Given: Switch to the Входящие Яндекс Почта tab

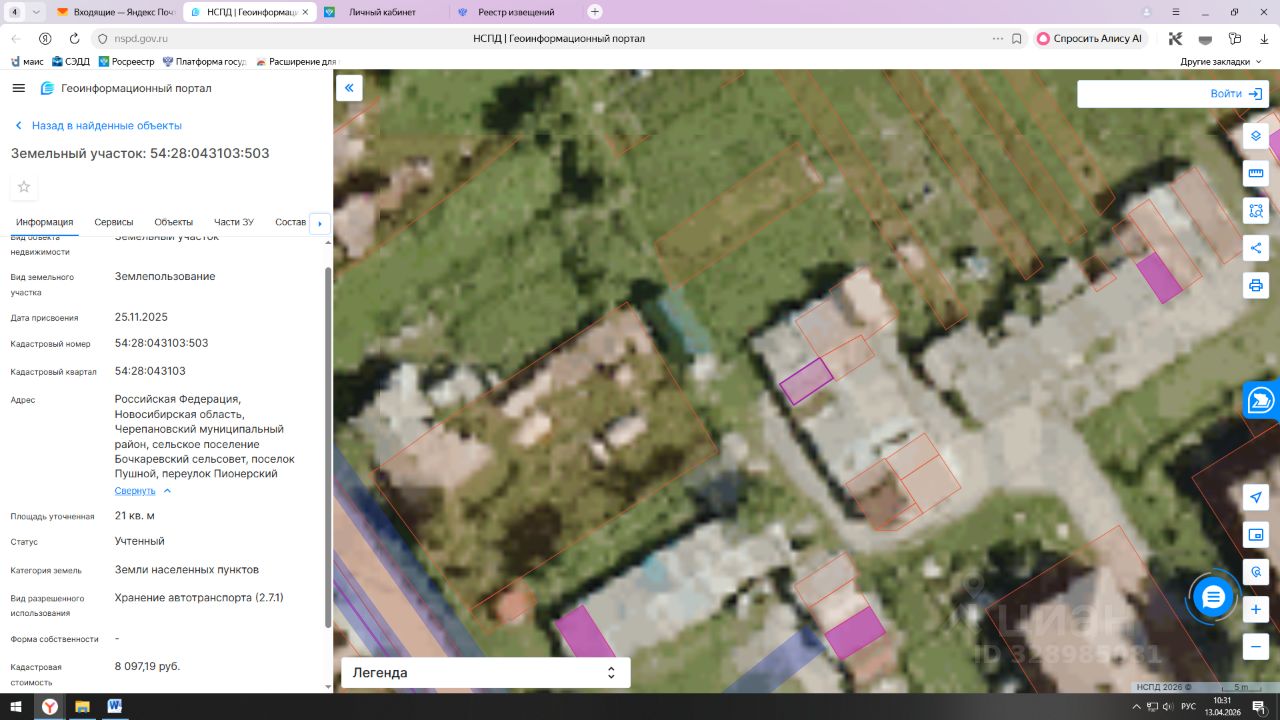Looking at the screenshot, I should (x=116, y=12).
